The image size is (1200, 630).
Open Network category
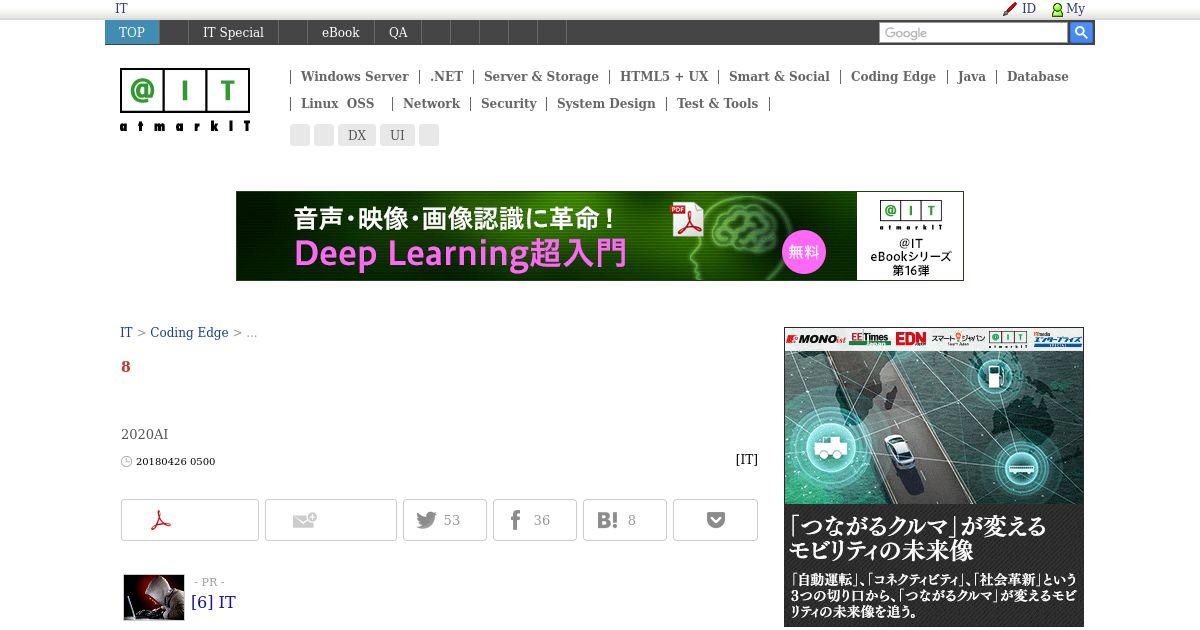click(x=431, y=104)
